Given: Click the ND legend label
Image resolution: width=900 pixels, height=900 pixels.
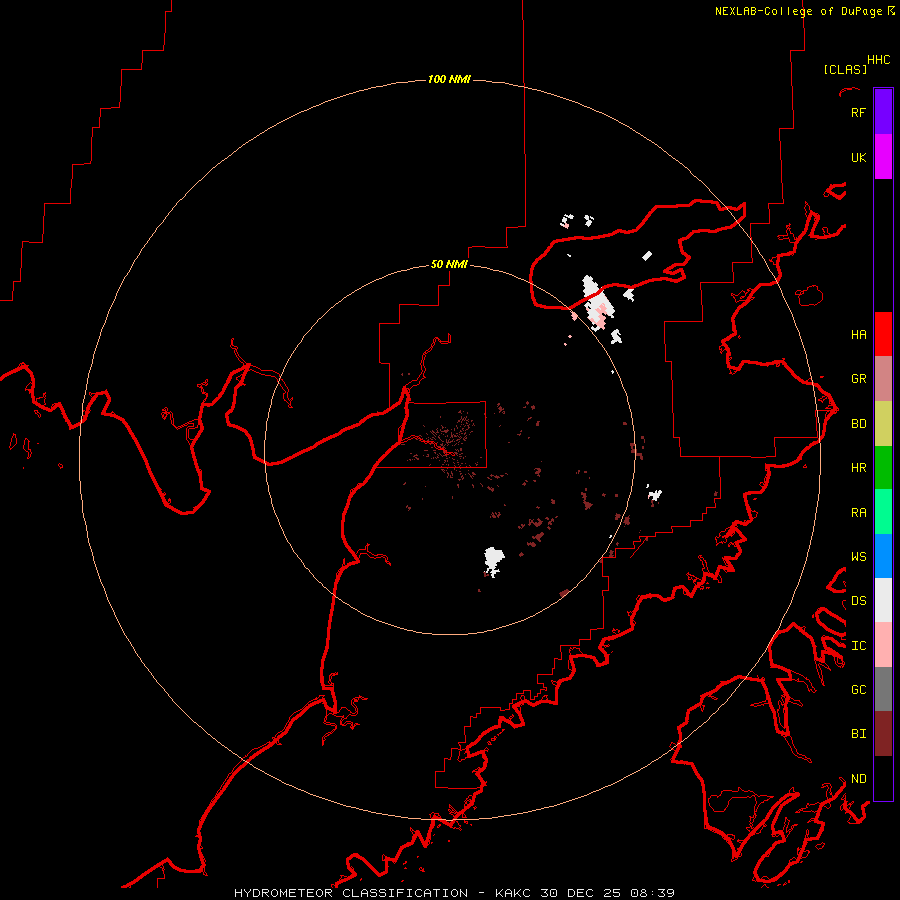Looking at the screenshot, I should pos(858,779).
